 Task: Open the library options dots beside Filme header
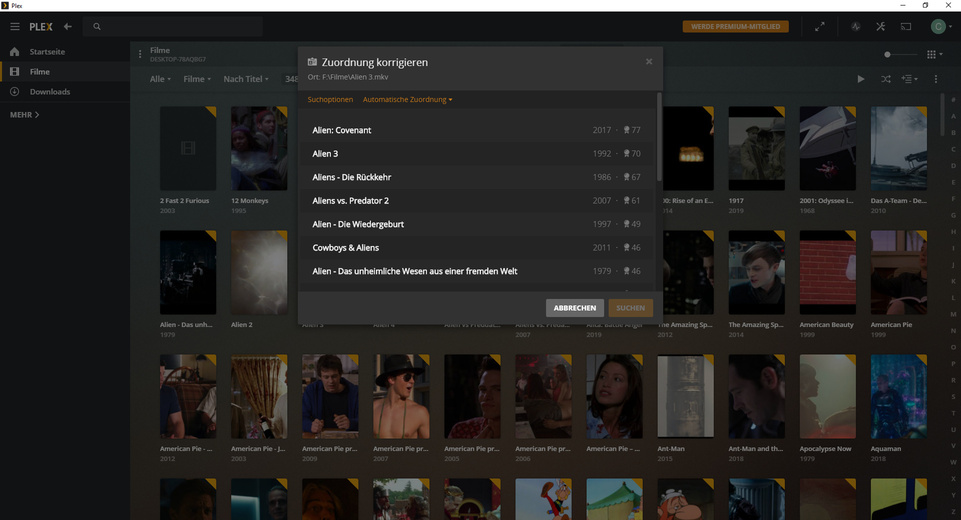(140, 54)
